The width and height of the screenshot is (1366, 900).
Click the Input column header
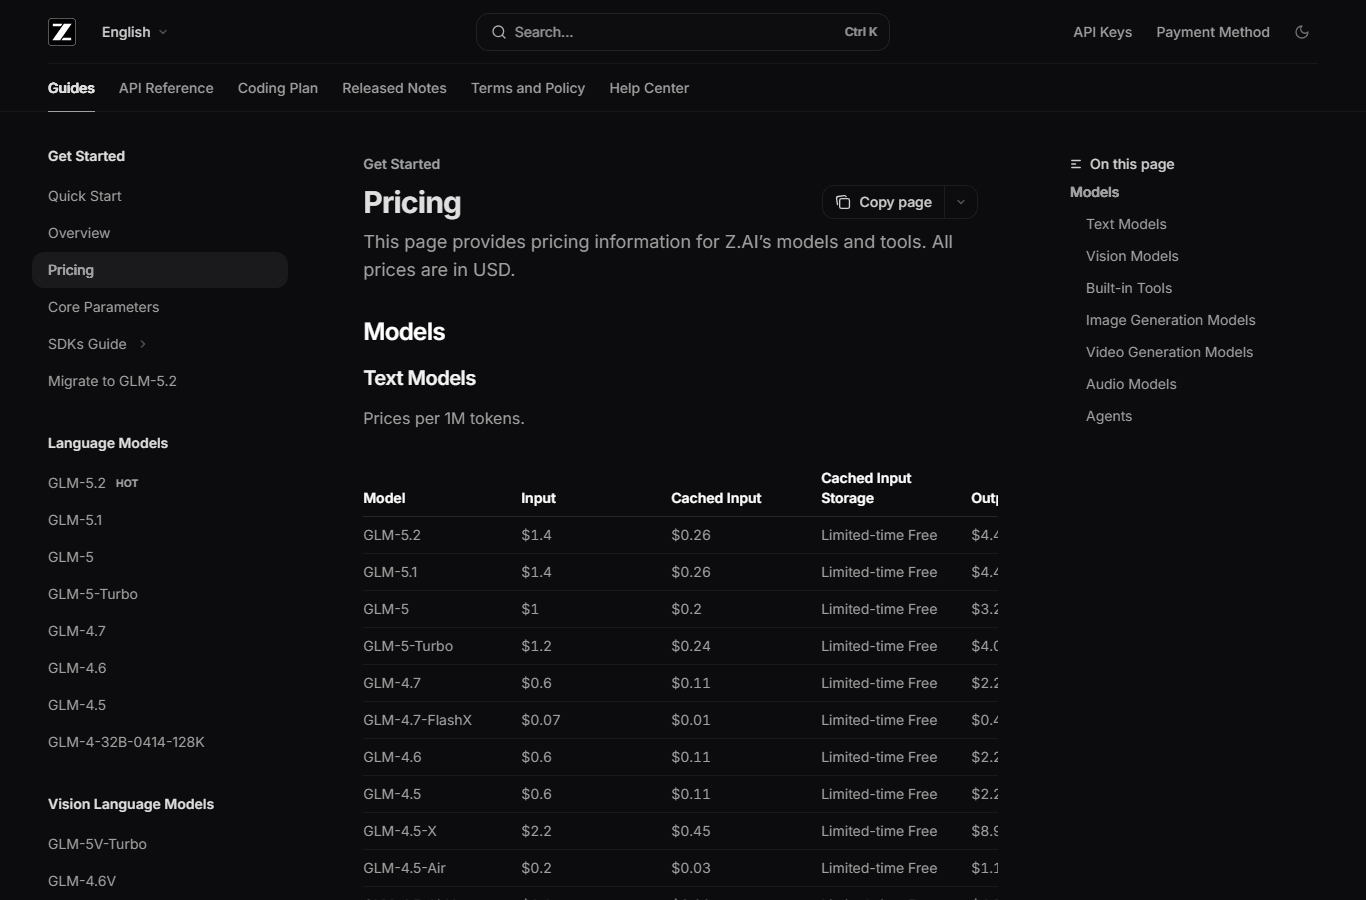(538, 498)
